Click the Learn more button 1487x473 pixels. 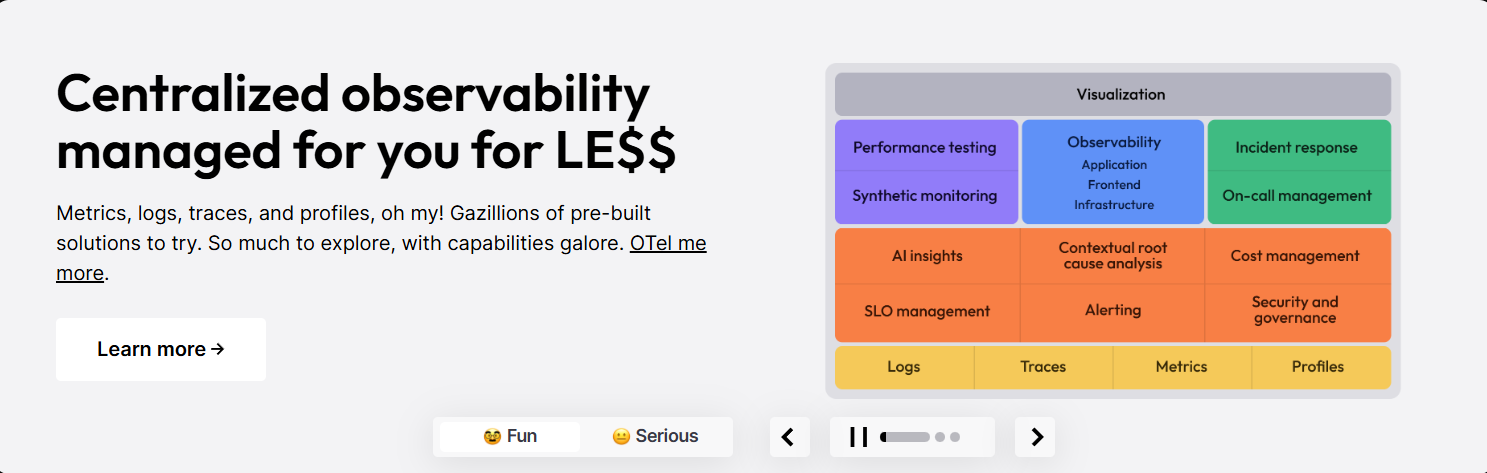[161, 349]
